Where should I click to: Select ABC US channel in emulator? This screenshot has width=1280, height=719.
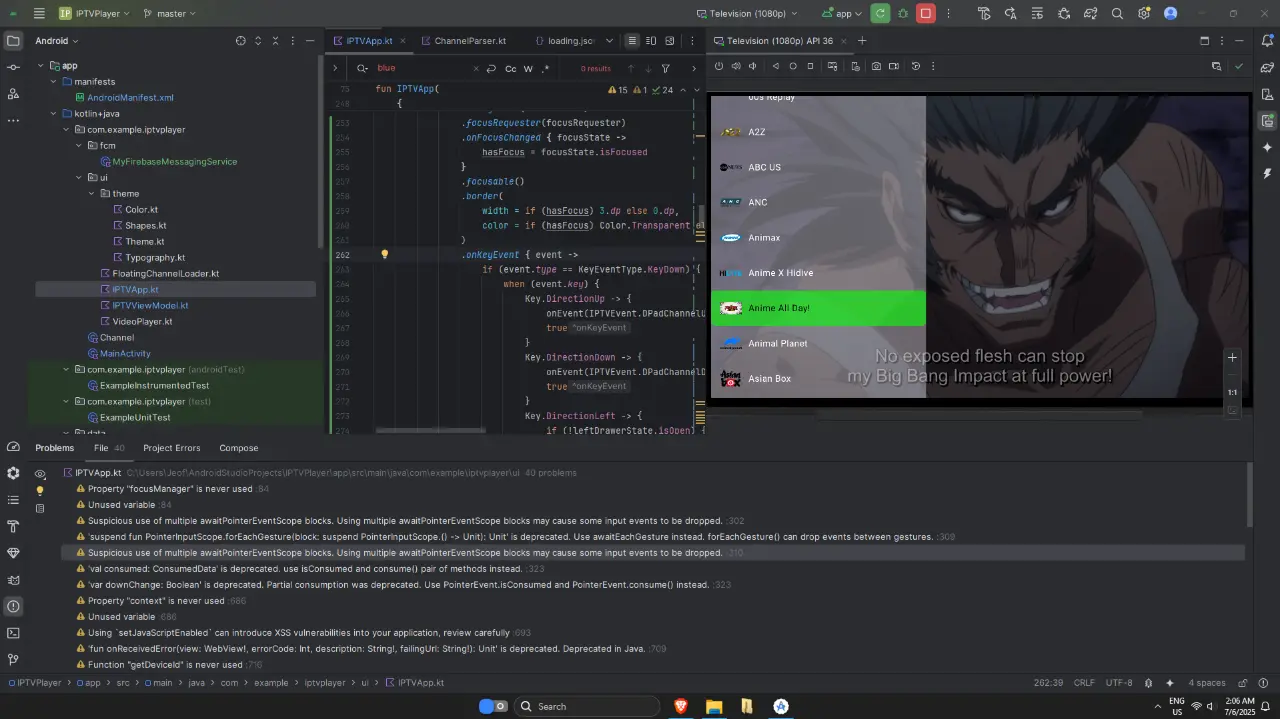(818, 167)
